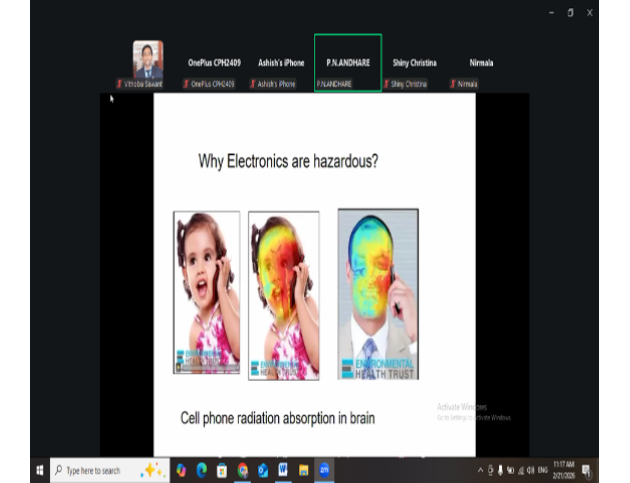Select the Shiny Christina participant tile
630x483 pixels.
(x=414, y=63)
